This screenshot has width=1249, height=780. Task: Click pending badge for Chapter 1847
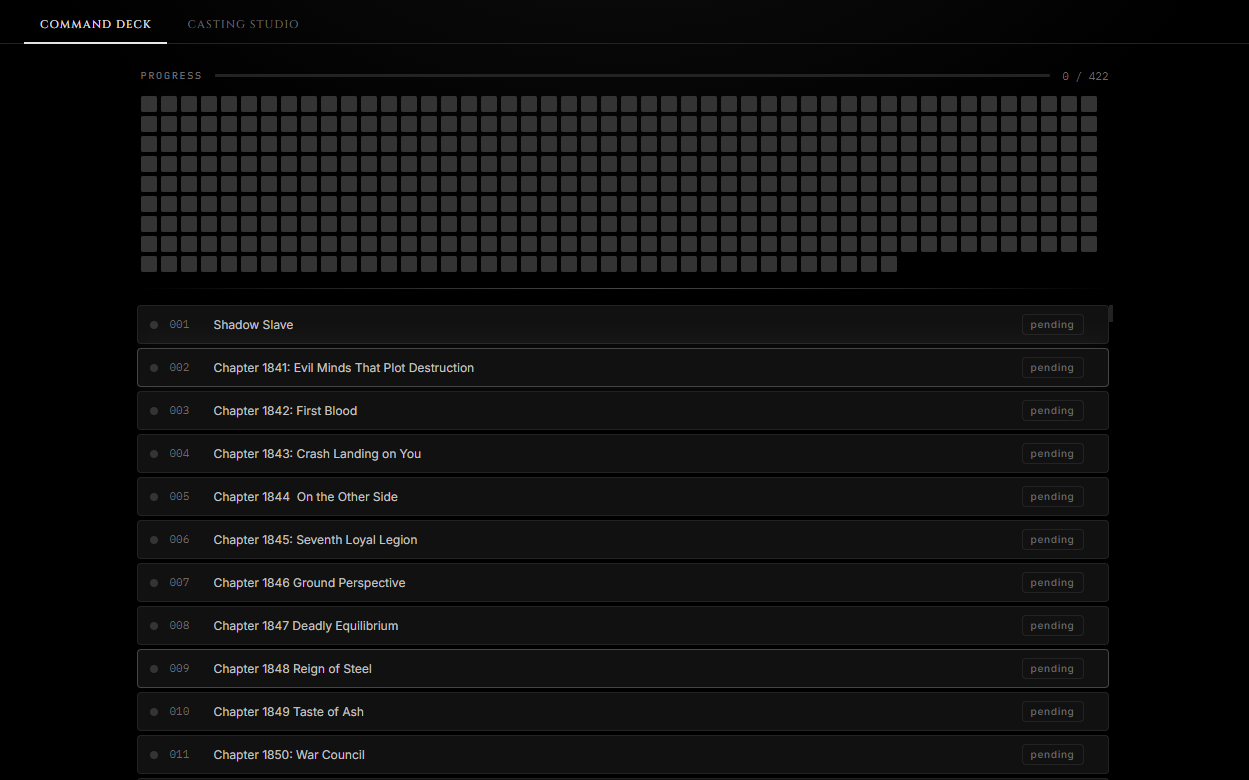(x=1052, y=626)
